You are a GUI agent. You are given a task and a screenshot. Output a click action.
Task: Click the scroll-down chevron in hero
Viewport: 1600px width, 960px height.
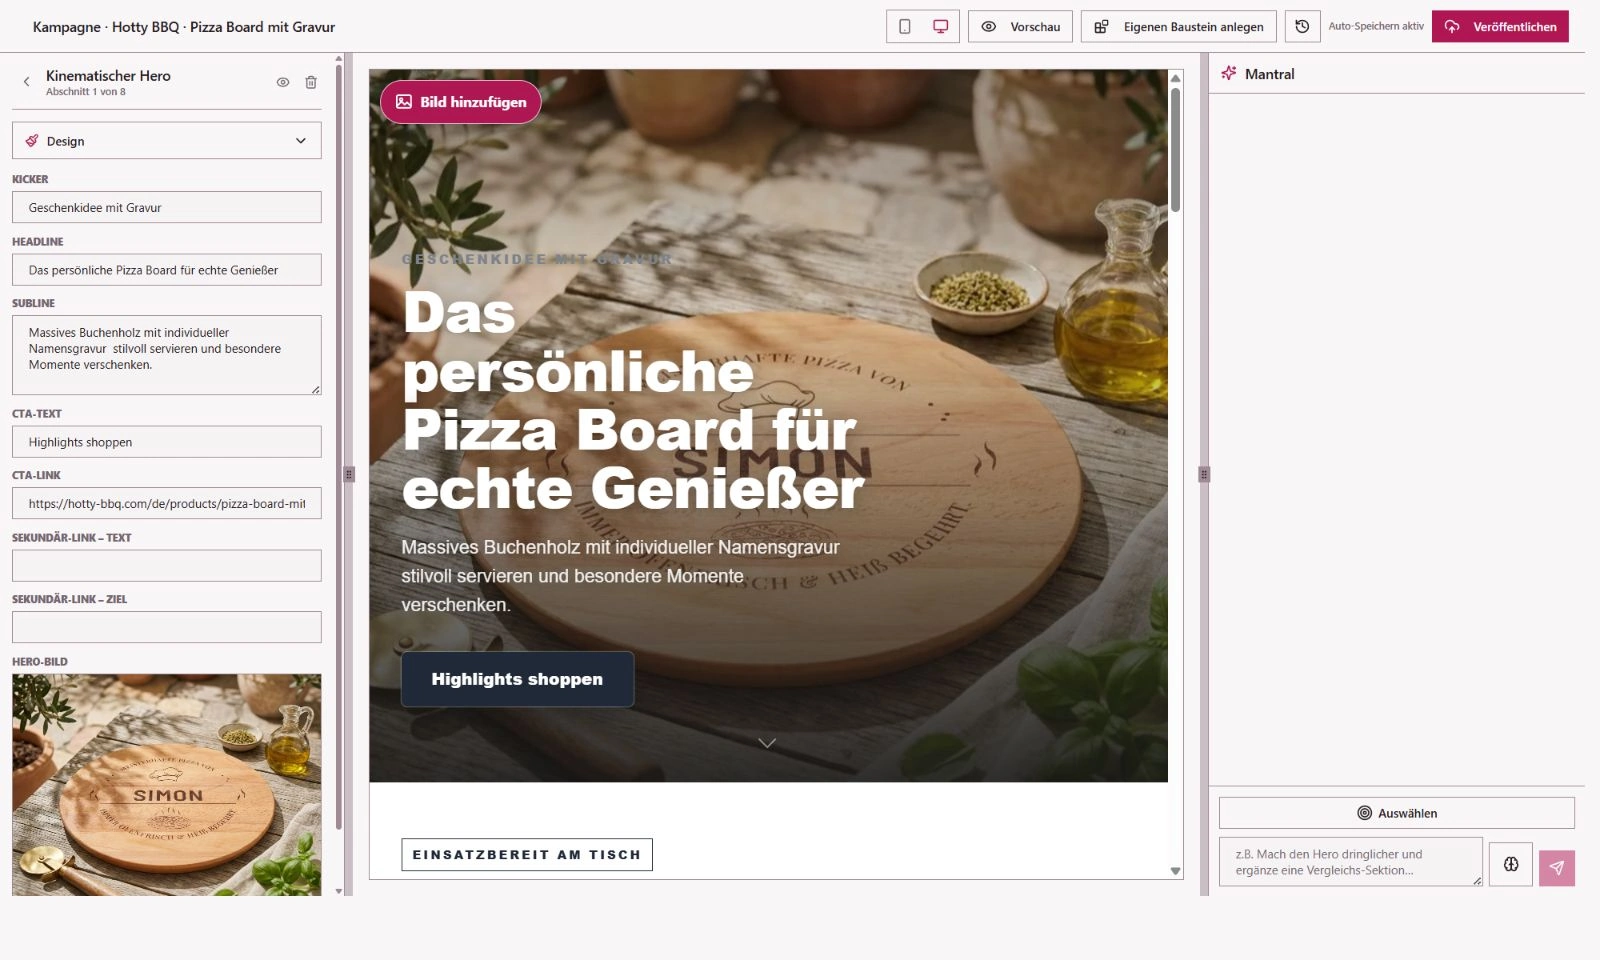[767, 743]
